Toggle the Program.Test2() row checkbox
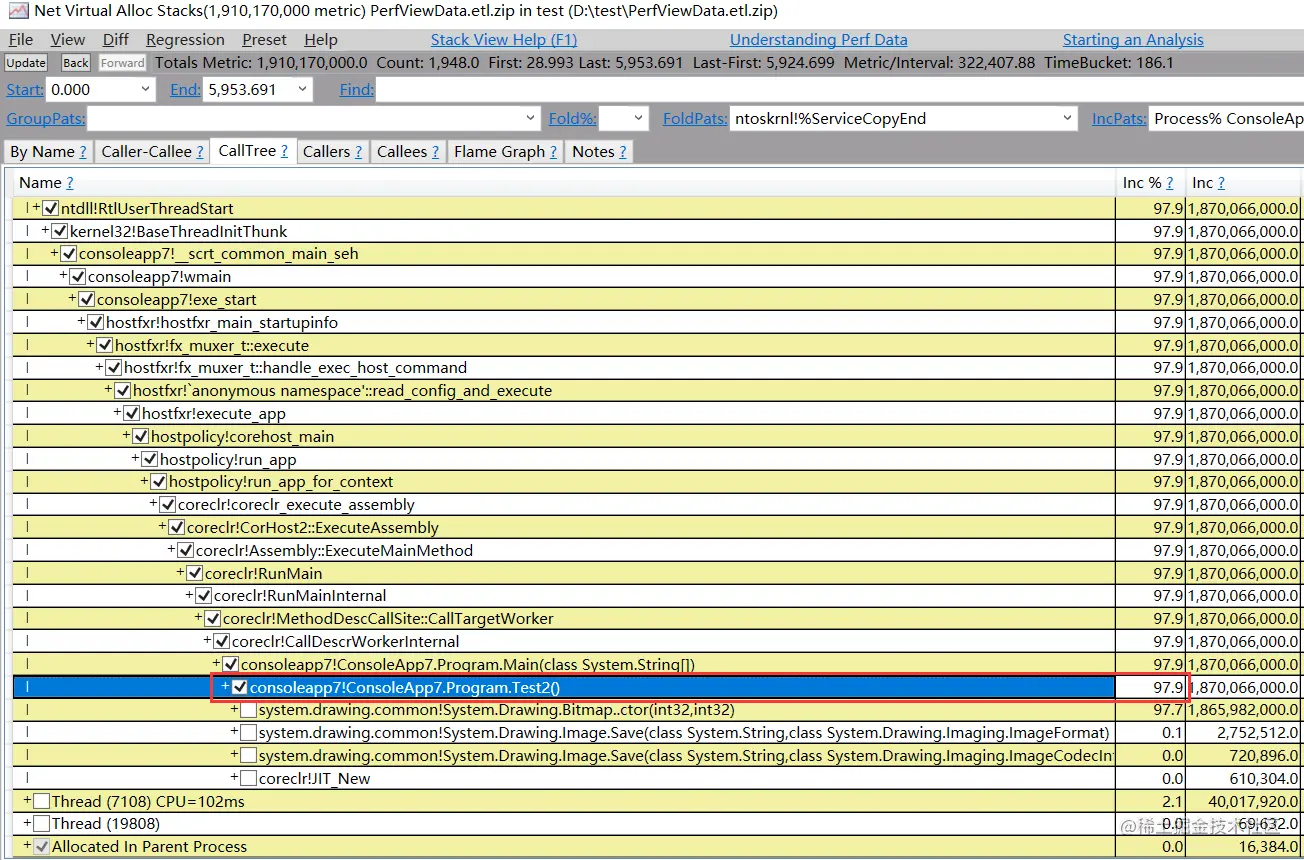1304x860 pixels. 239,688
